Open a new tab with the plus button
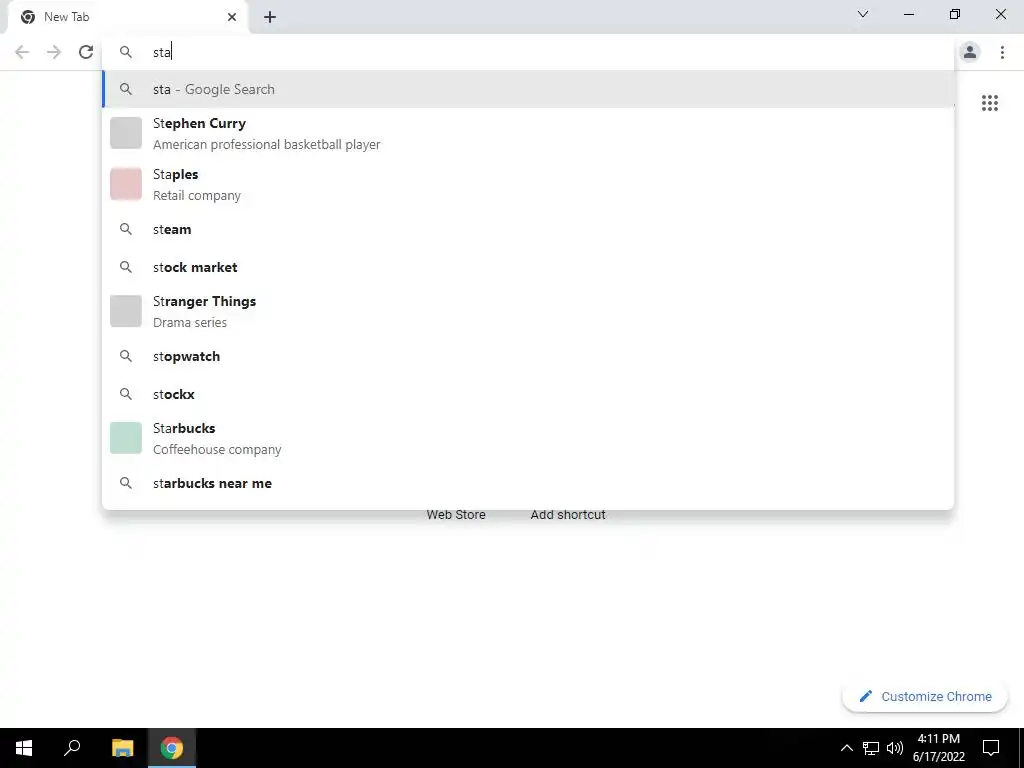Screen dimensions: 1024x768 pos(270,17)
